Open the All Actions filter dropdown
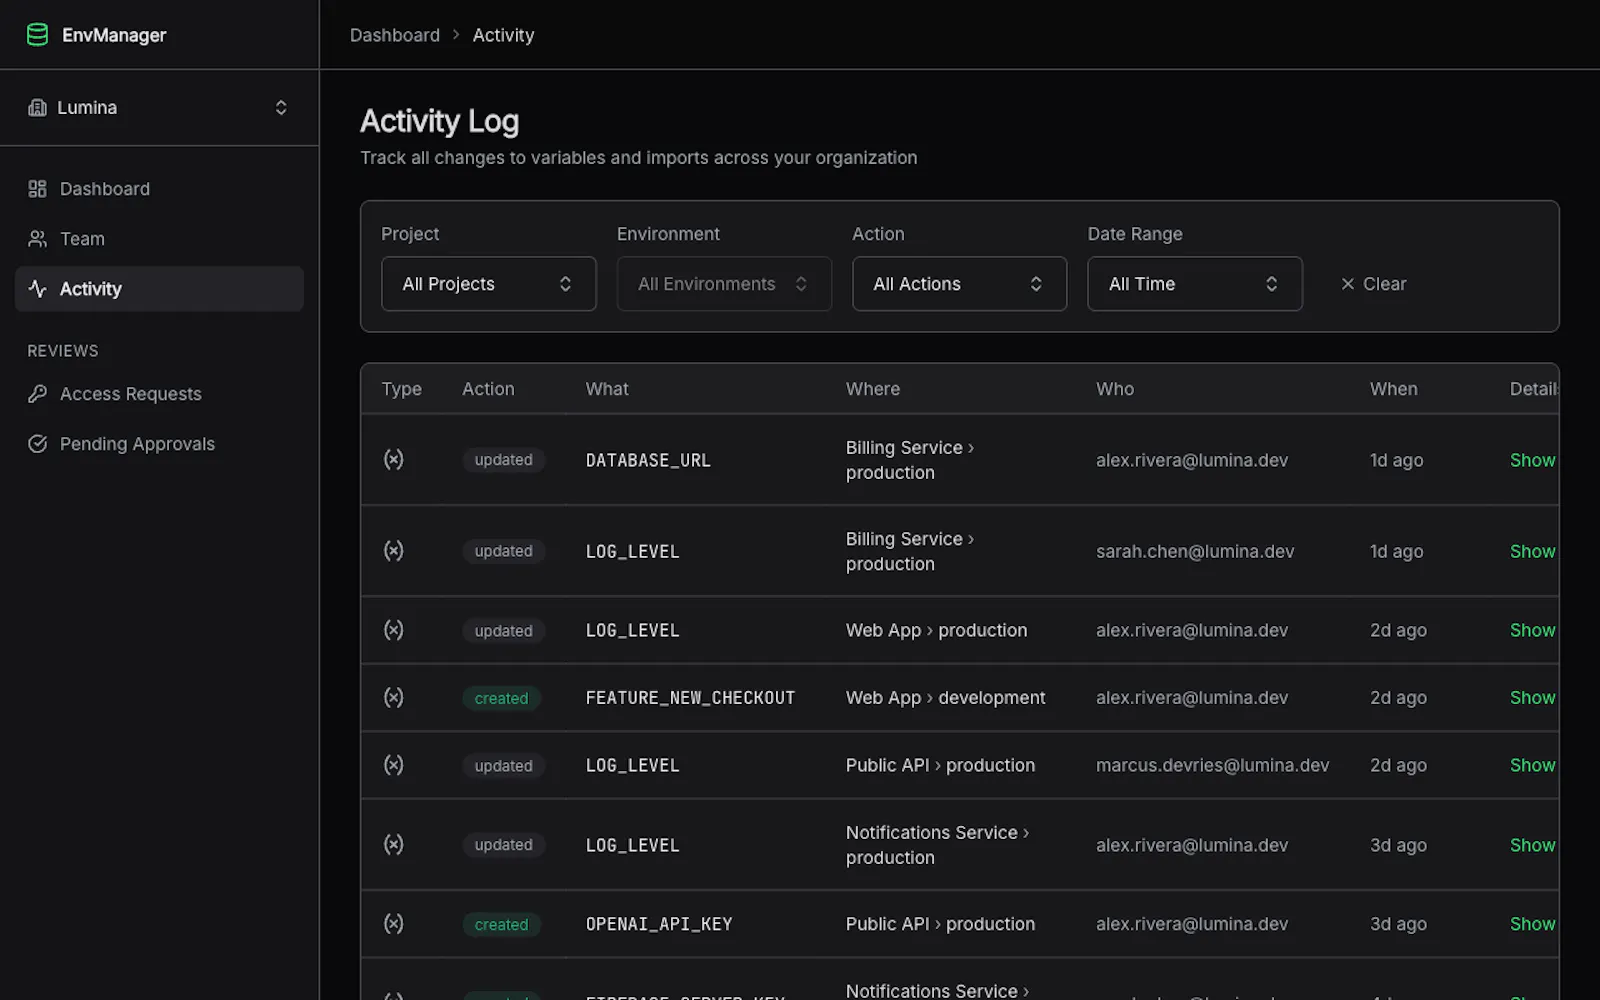1600x1000 pixels. click(x=960, y=284)
